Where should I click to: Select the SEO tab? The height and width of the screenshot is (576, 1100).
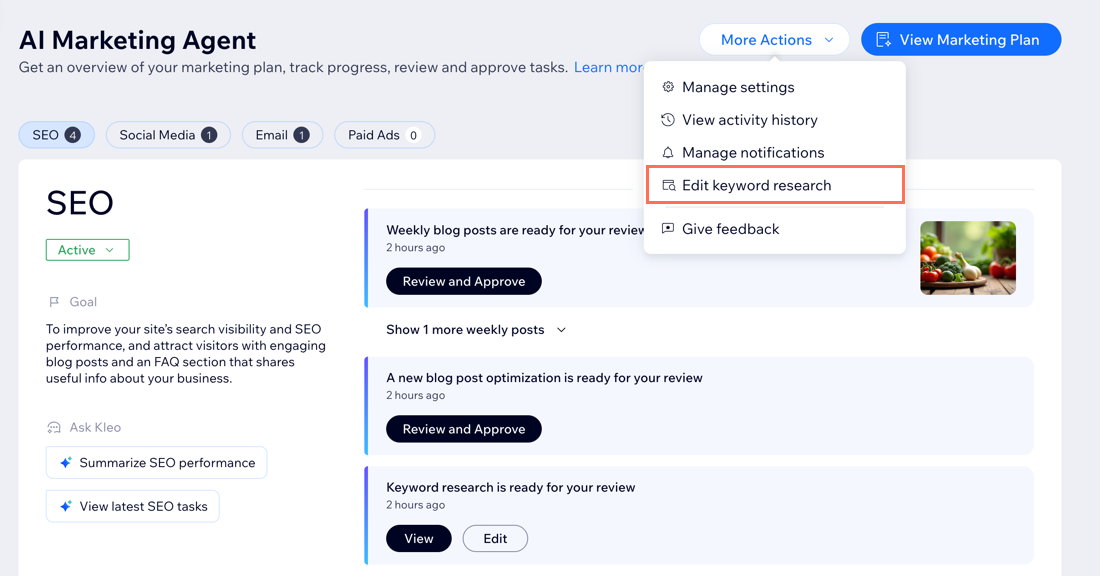[56, 135]
